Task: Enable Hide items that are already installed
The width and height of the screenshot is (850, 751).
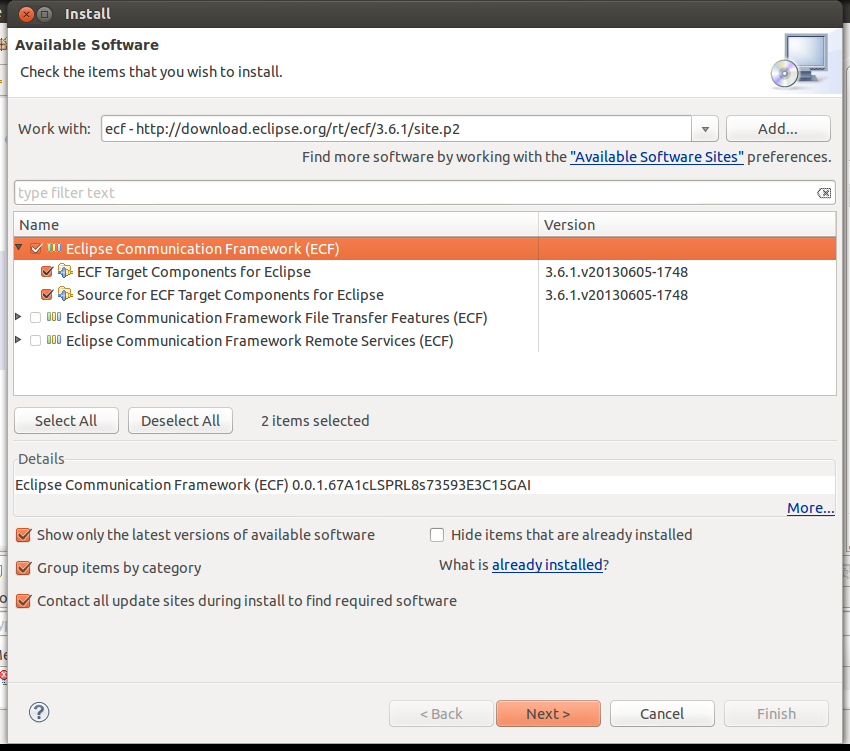Action: [437, 535]
